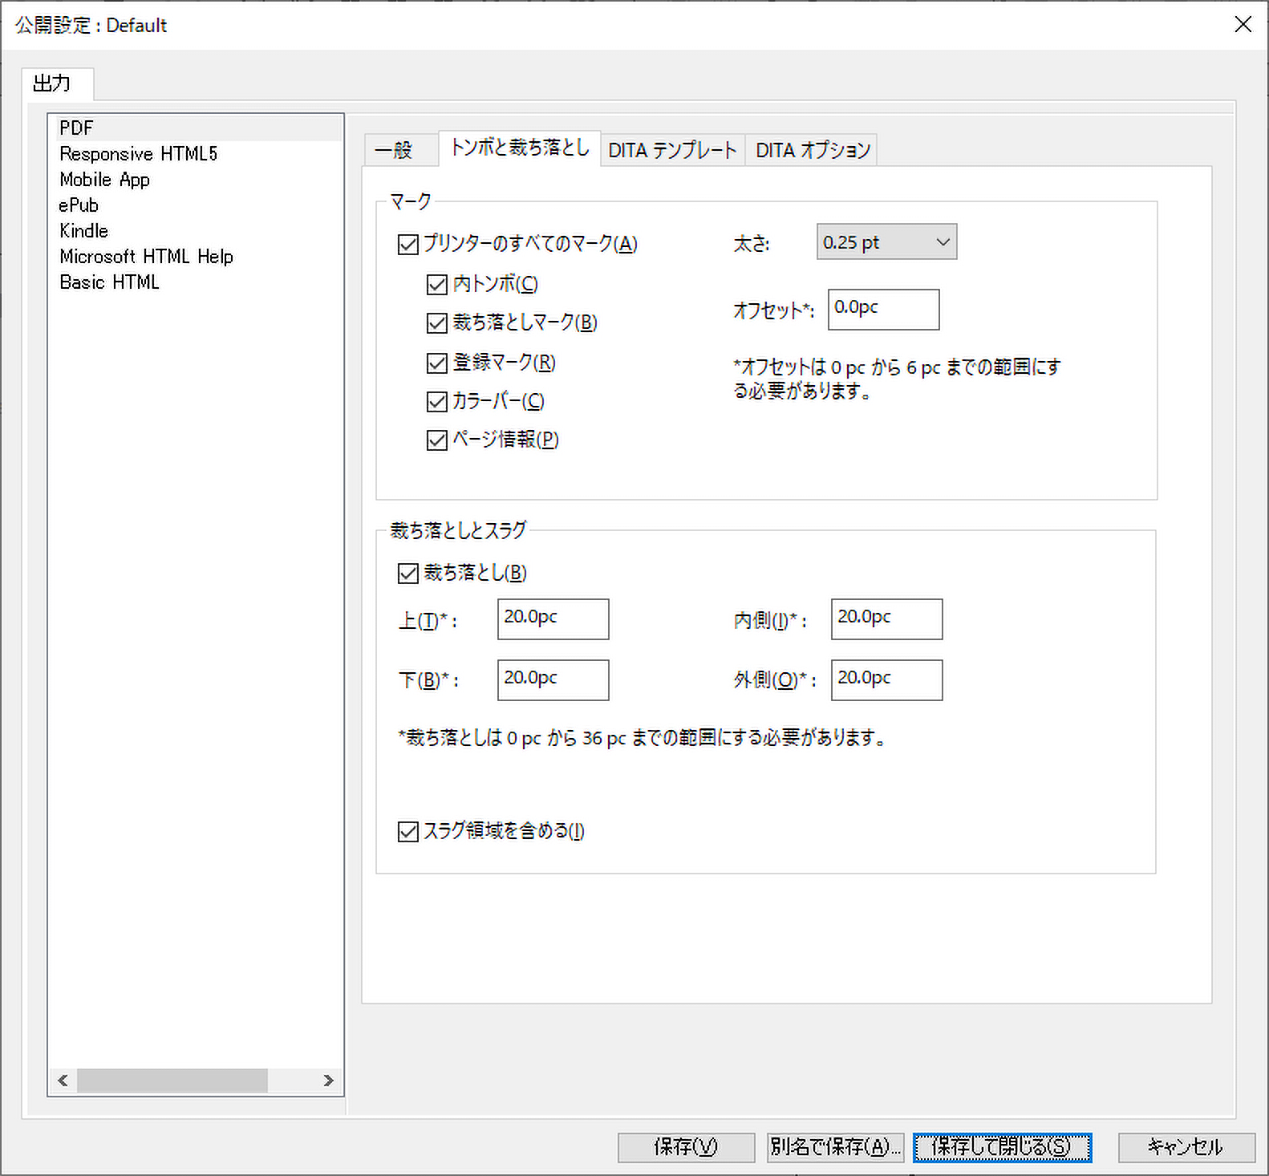Toggle カラーバー checkbox

tap(437, 402)
